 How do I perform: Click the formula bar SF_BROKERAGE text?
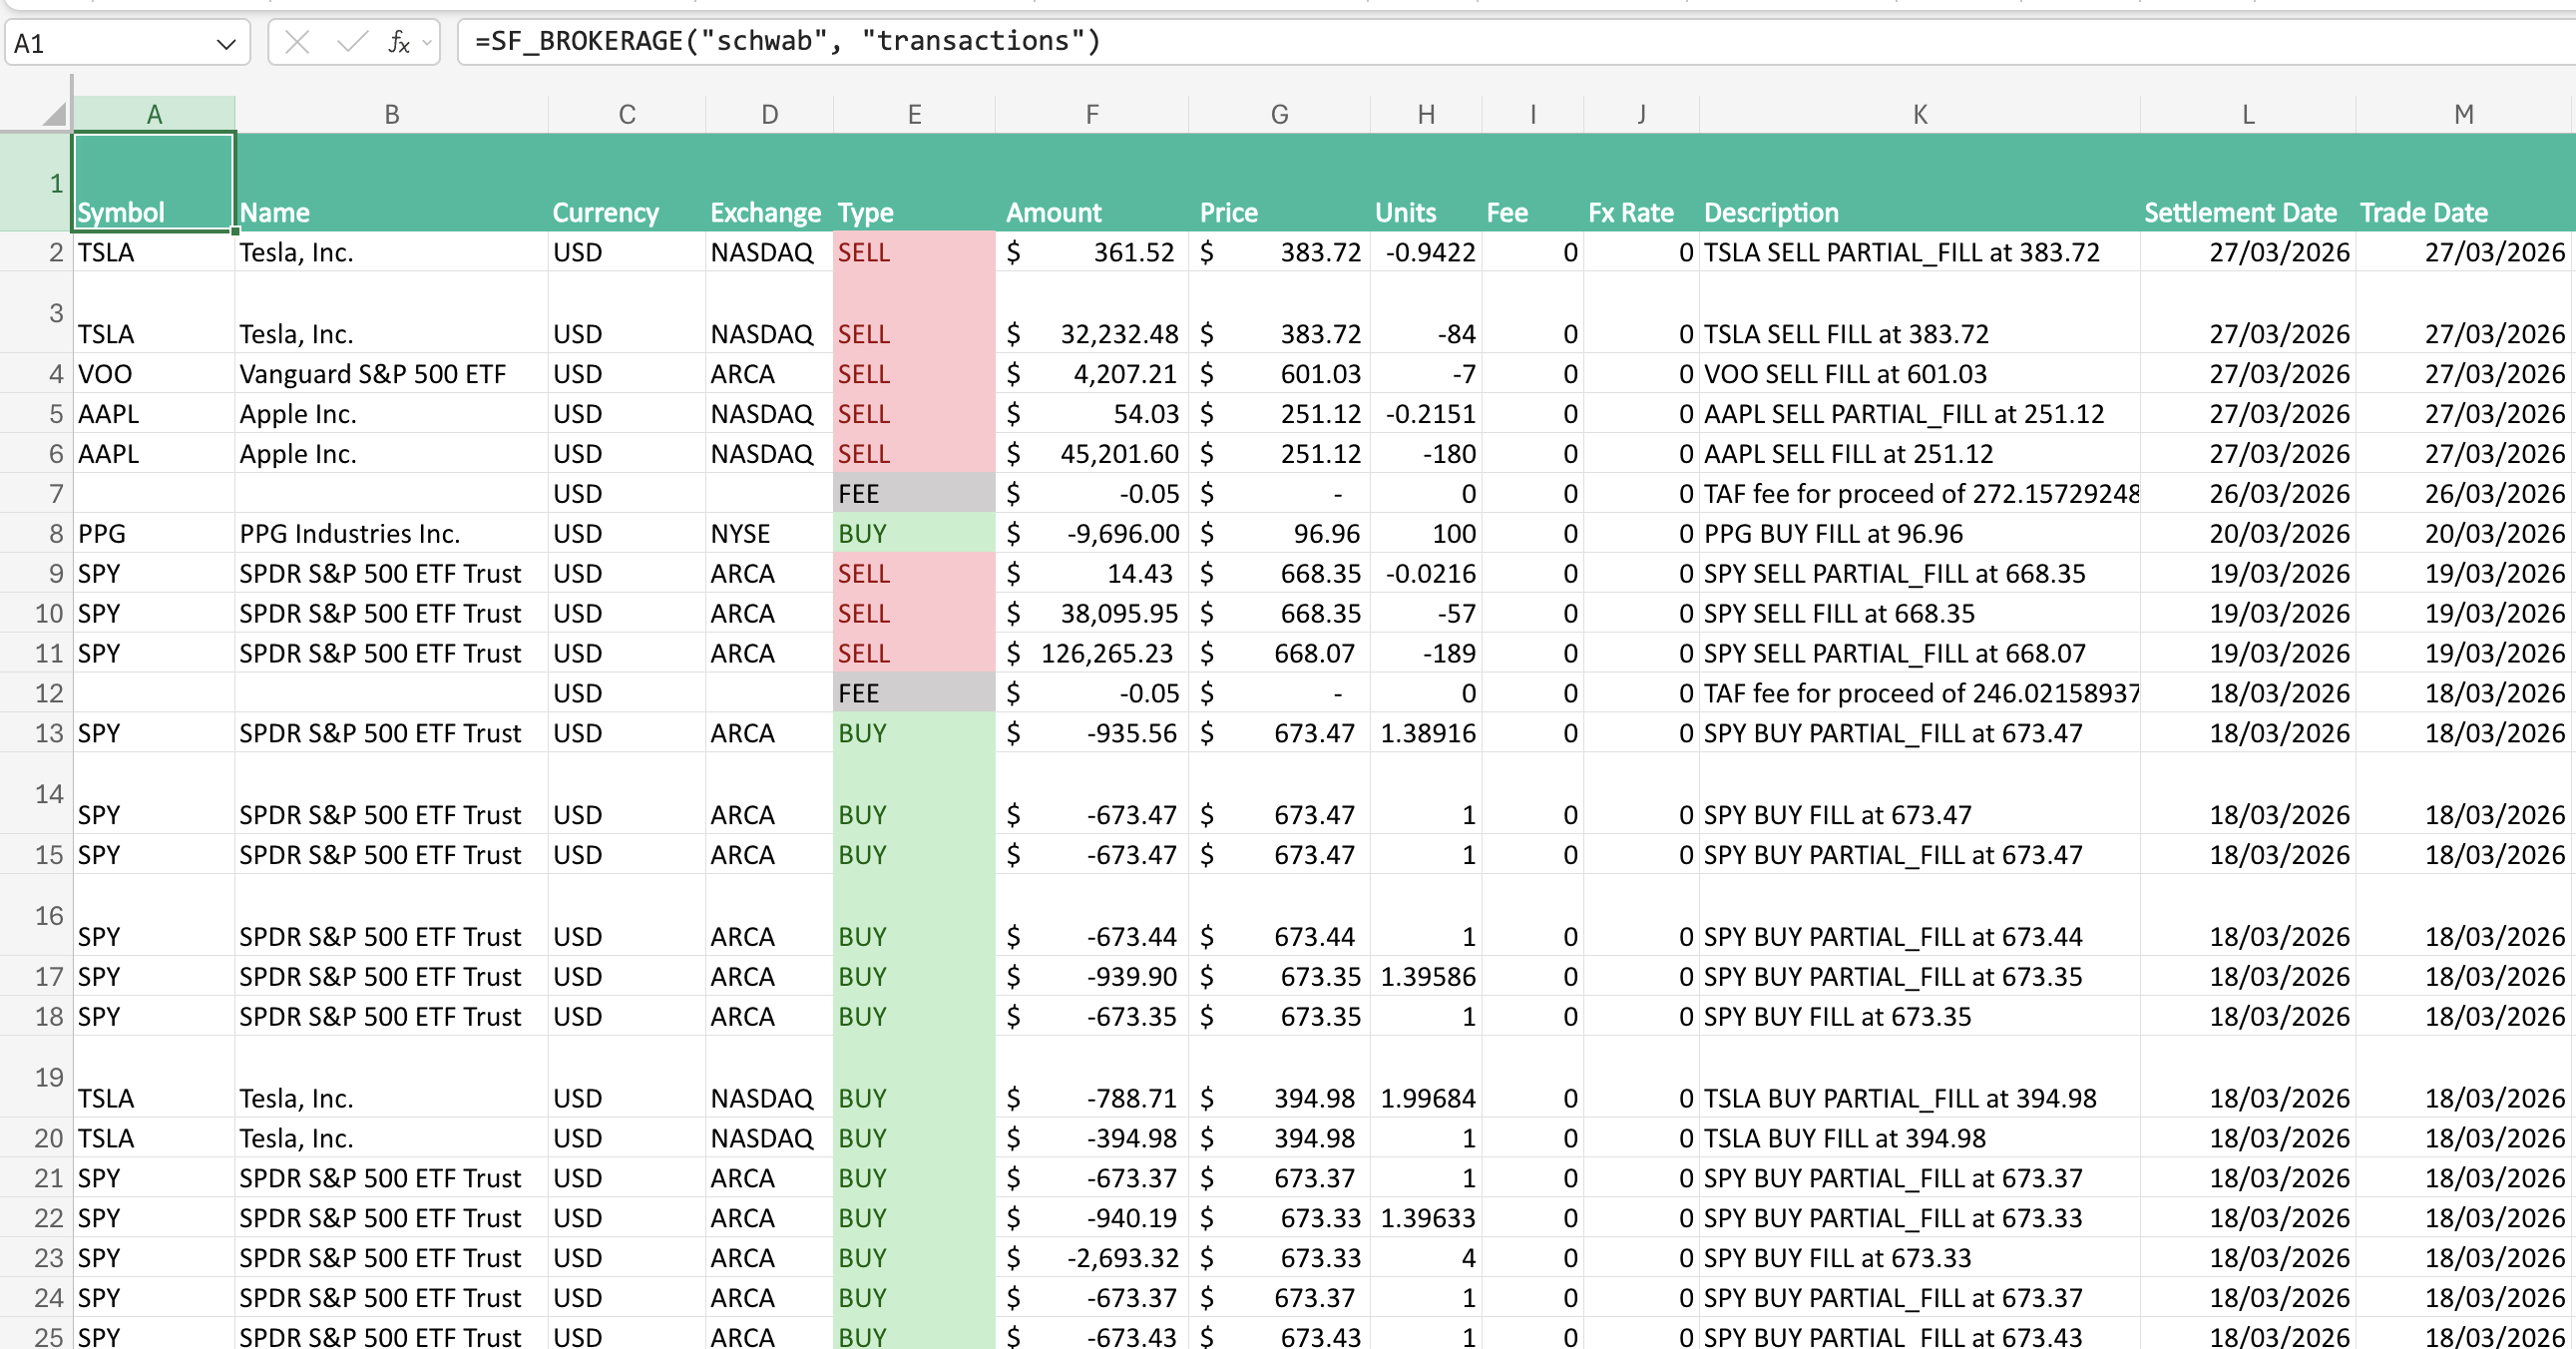[788, 41]
